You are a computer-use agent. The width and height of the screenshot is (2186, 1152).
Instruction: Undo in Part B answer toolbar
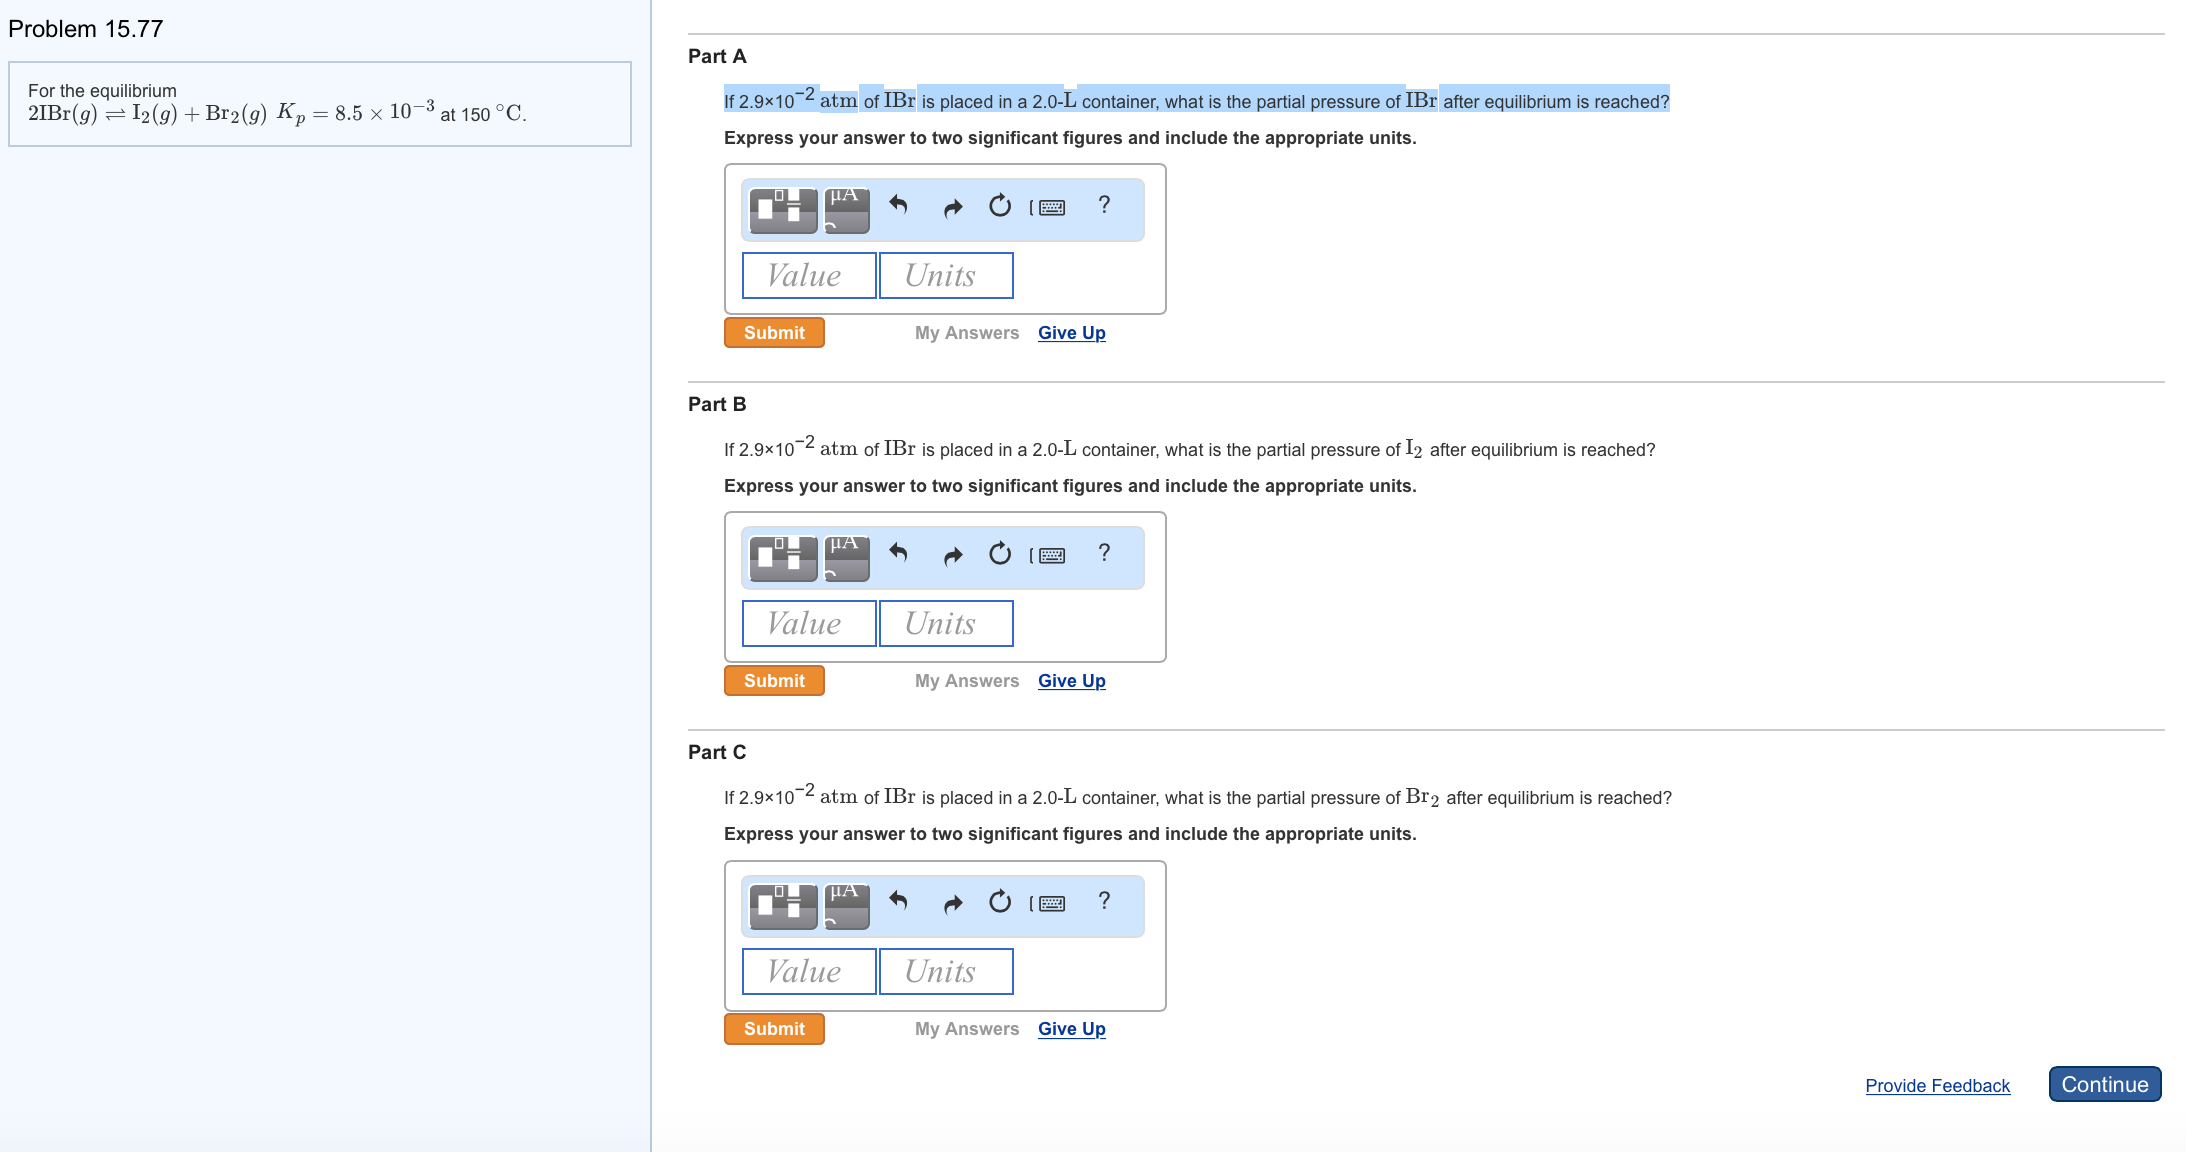(x=898, y=553)
